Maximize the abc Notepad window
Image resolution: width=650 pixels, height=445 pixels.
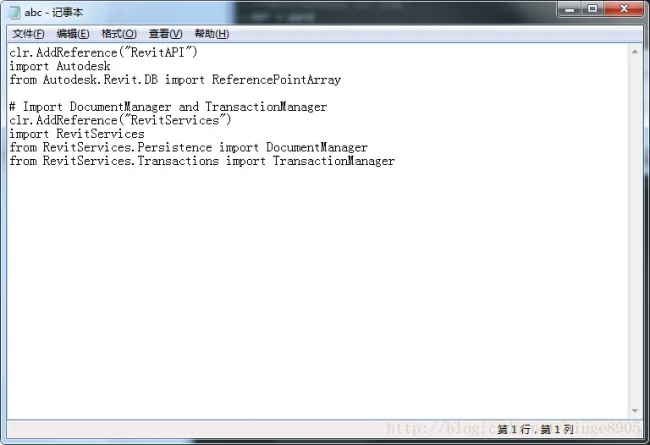592,9
